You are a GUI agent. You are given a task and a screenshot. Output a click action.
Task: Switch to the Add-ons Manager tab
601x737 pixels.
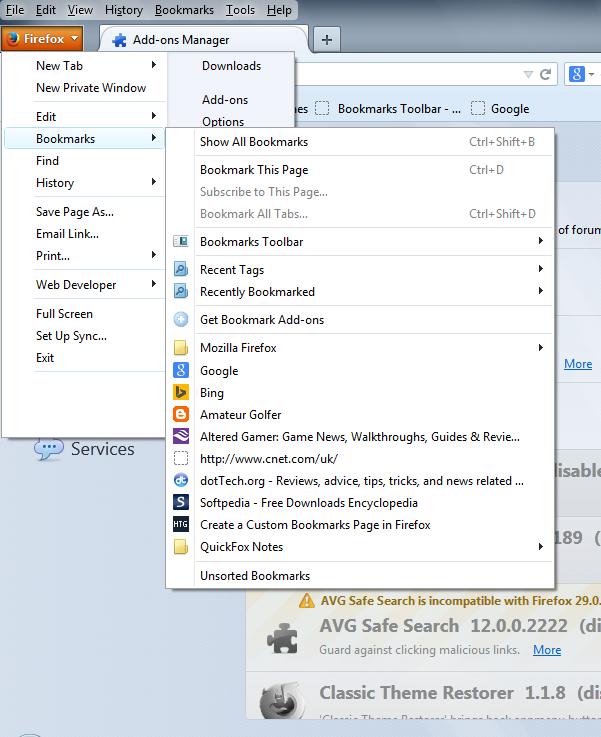coord(205,40)
